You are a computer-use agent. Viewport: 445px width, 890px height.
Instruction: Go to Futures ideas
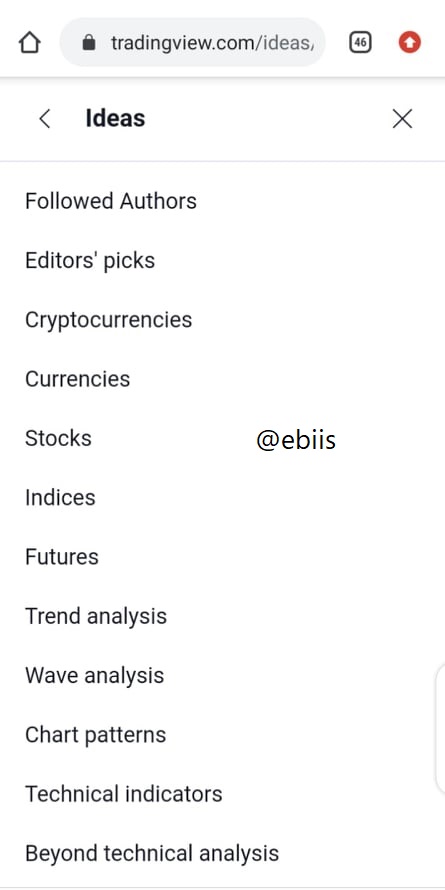(61, 557)
